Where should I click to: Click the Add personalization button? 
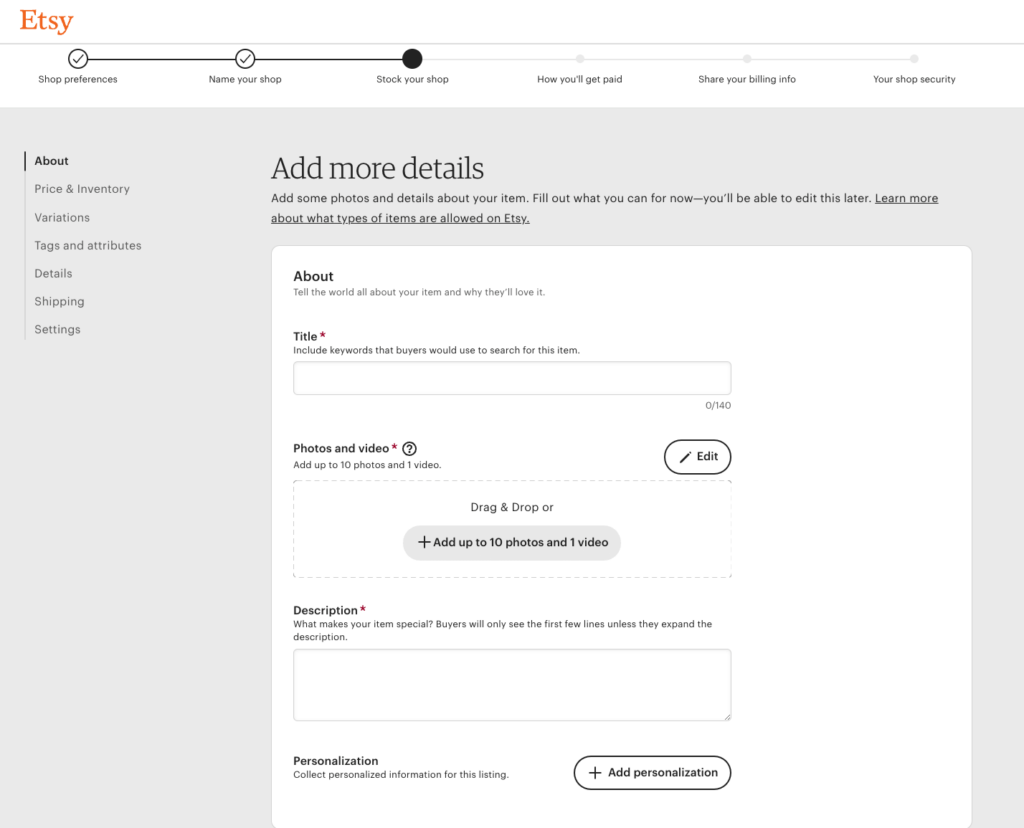coord(652,773)
